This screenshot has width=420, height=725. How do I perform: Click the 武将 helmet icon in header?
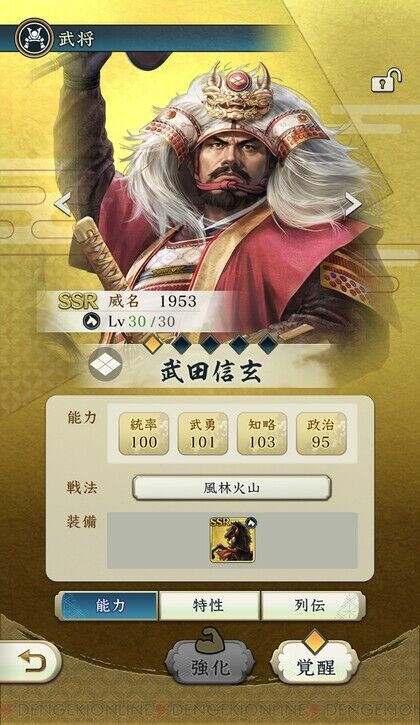[34, 38]
